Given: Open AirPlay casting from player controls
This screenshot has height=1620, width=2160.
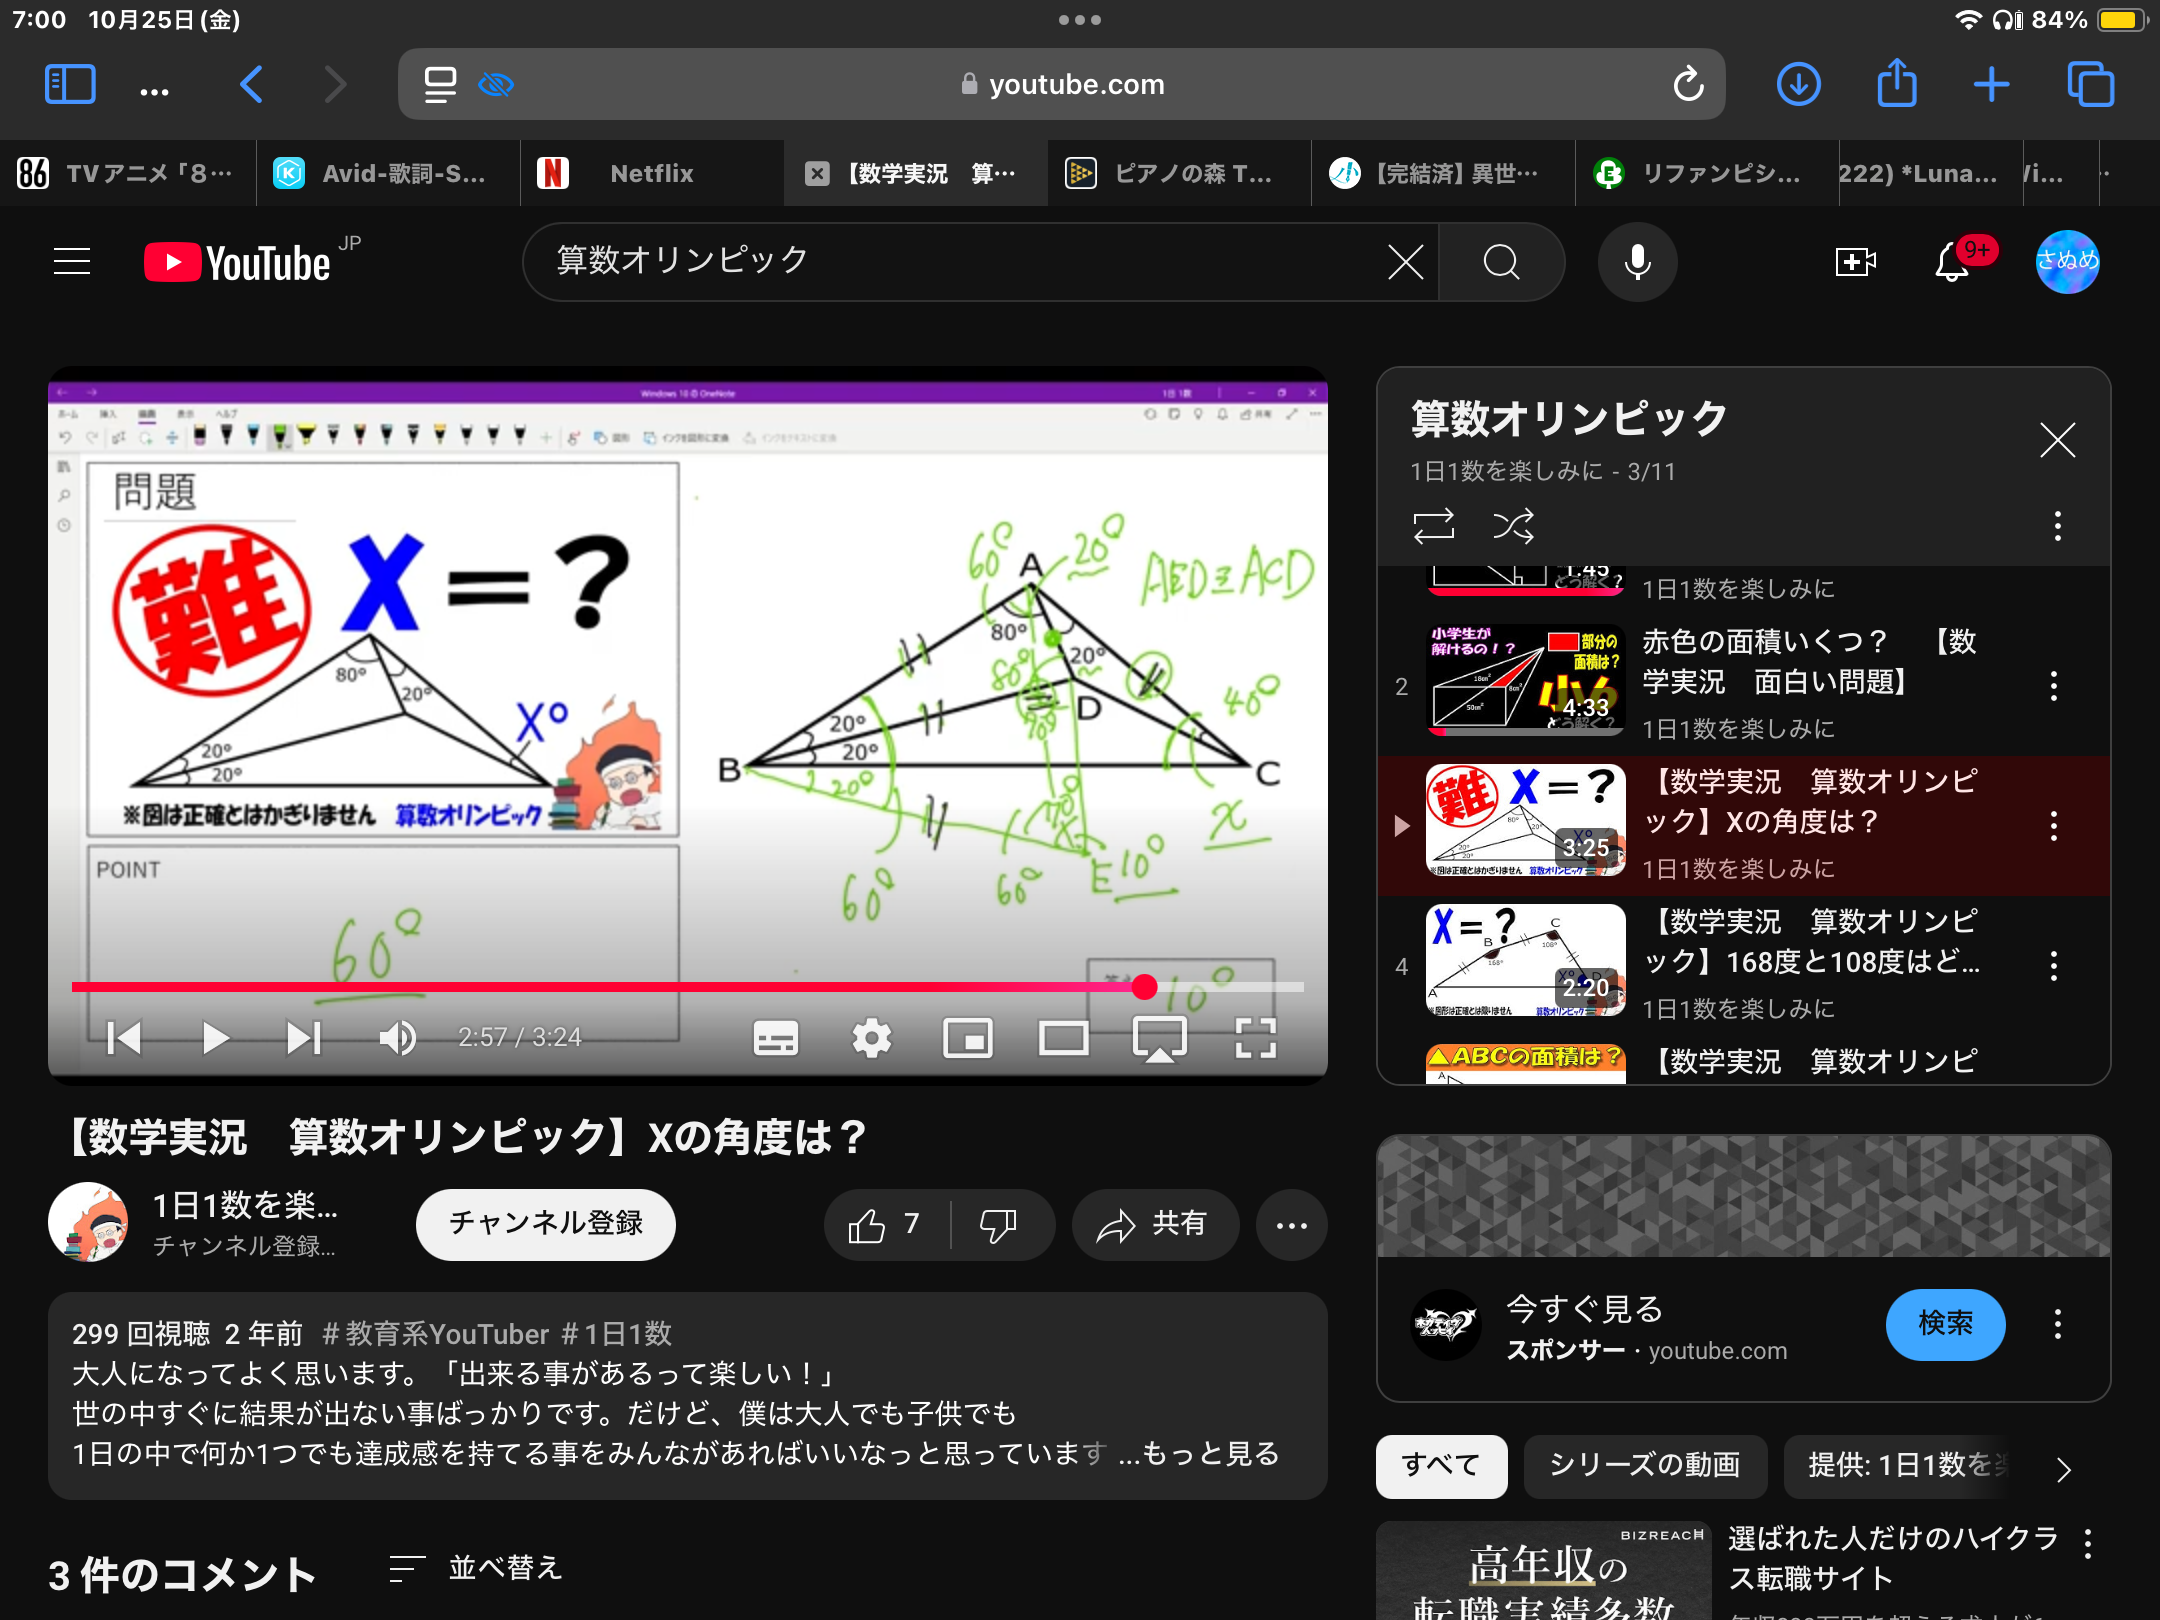Looking at the screenshot, I should pyautogui.click(x=1159, y=1038).
